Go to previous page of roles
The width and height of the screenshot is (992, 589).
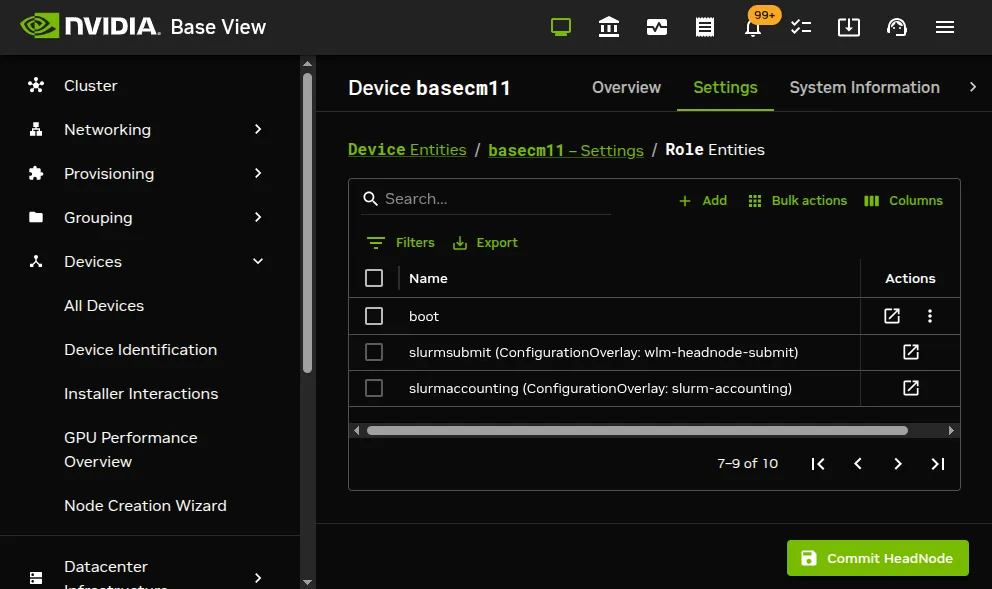coord(858,464)
